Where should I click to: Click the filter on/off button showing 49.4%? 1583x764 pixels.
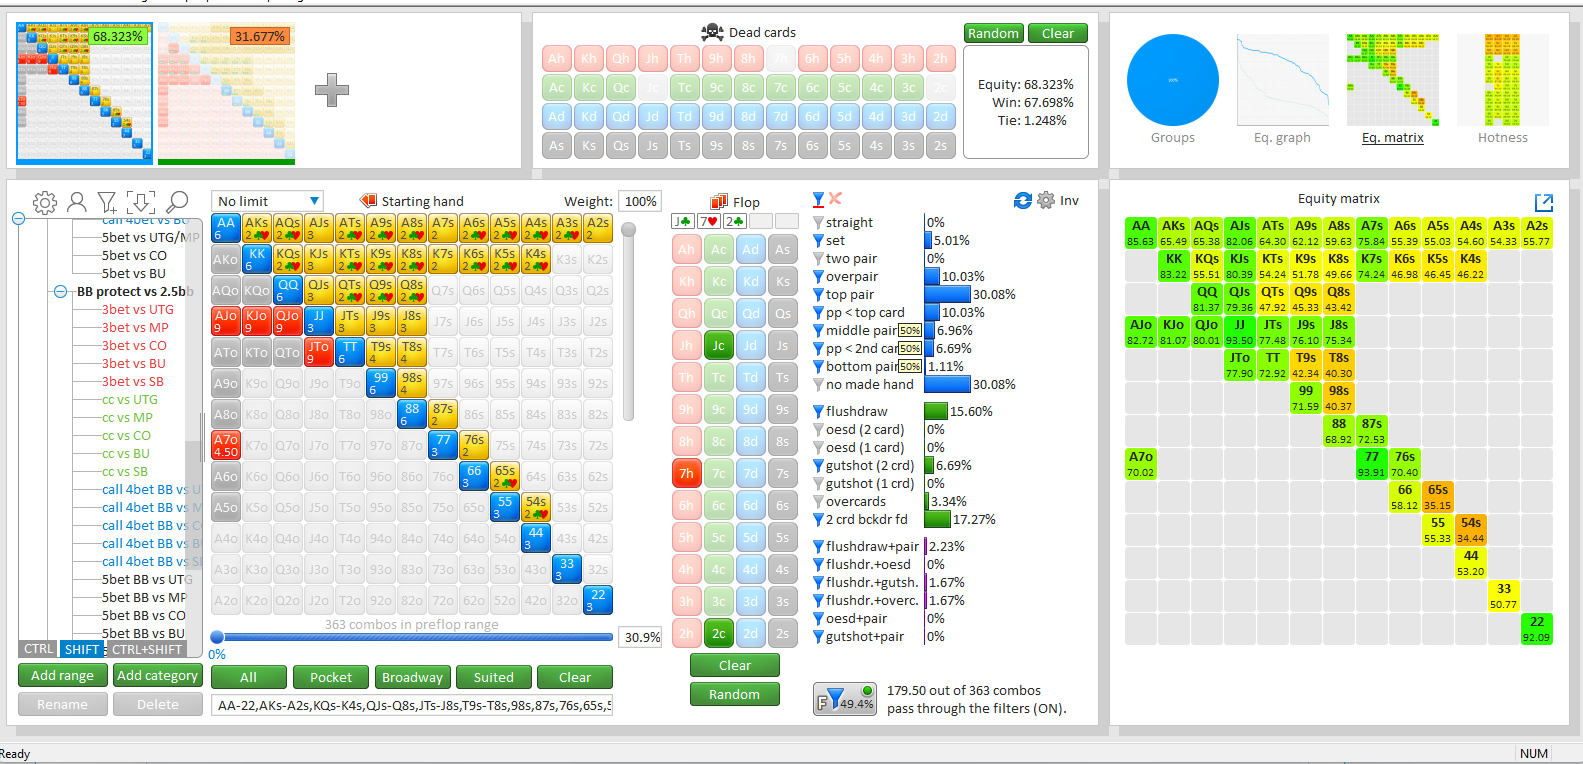[x=846, y=698]
